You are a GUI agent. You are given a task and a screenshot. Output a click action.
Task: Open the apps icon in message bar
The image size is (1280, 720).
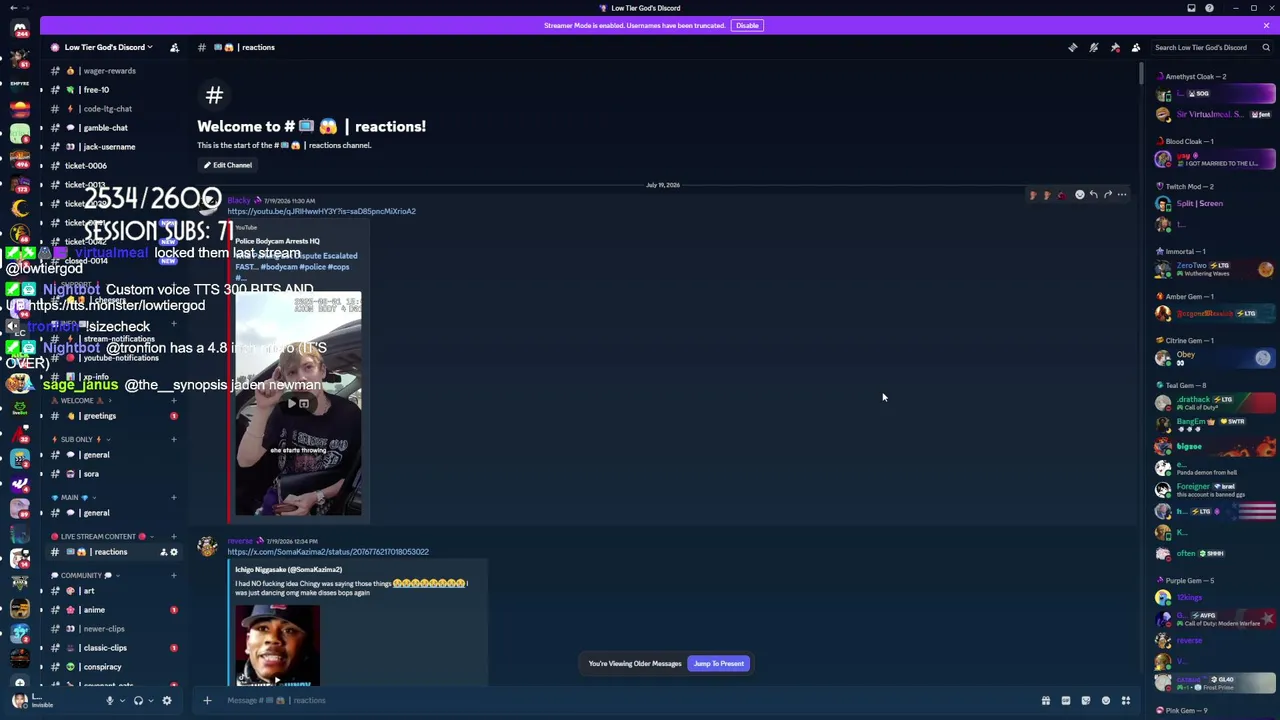[x=1126, y=701]
